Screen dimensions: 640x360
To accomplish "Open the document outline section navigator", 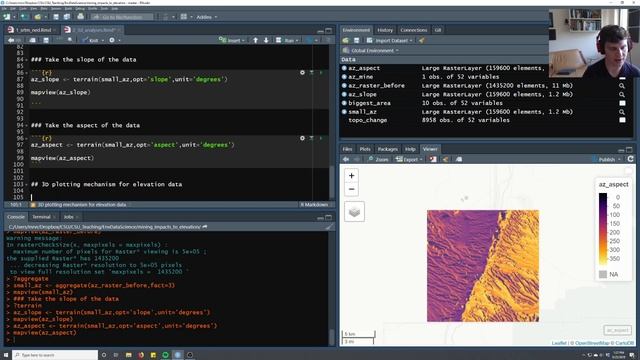I will [x=80, y=204].
